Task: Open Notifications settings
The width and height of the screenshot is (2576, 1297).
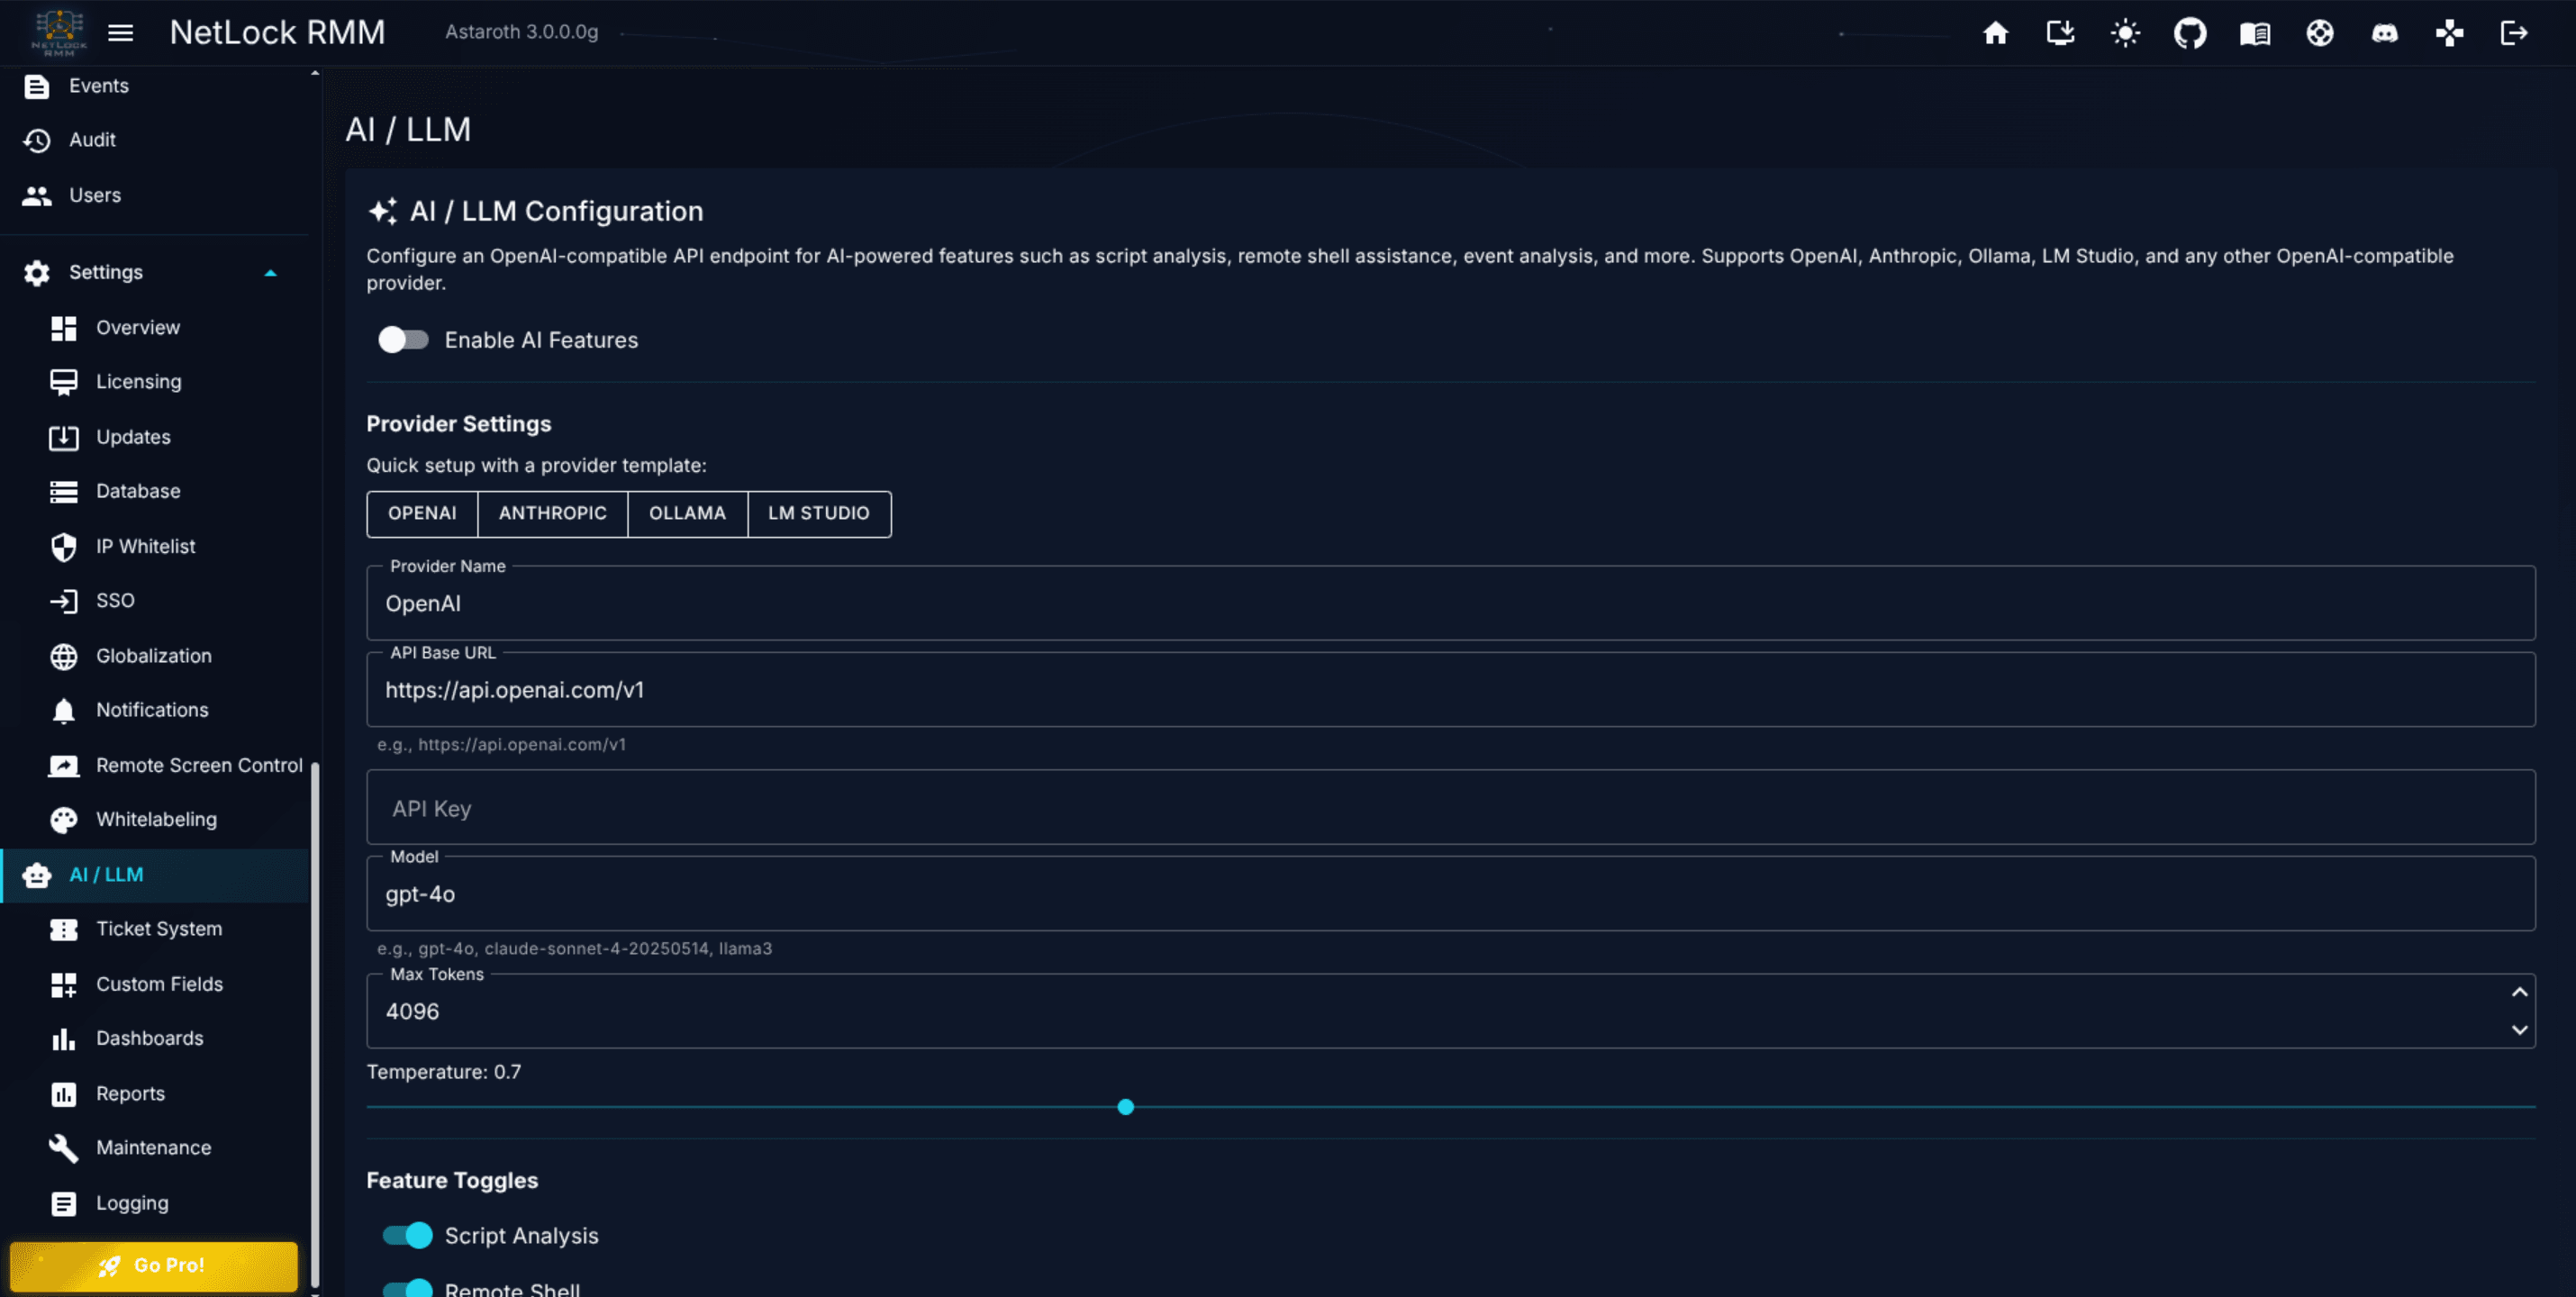Action: [x=155, y=710]
